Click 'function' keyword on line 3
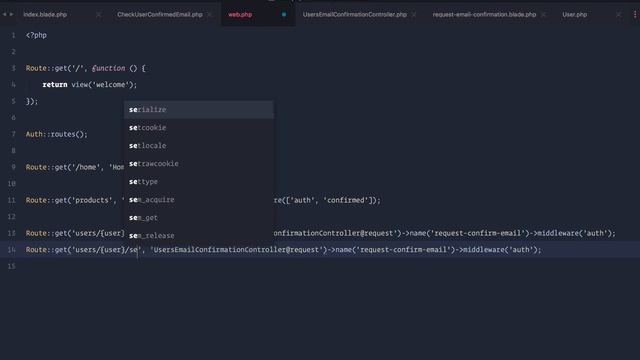 pos(109,68)
